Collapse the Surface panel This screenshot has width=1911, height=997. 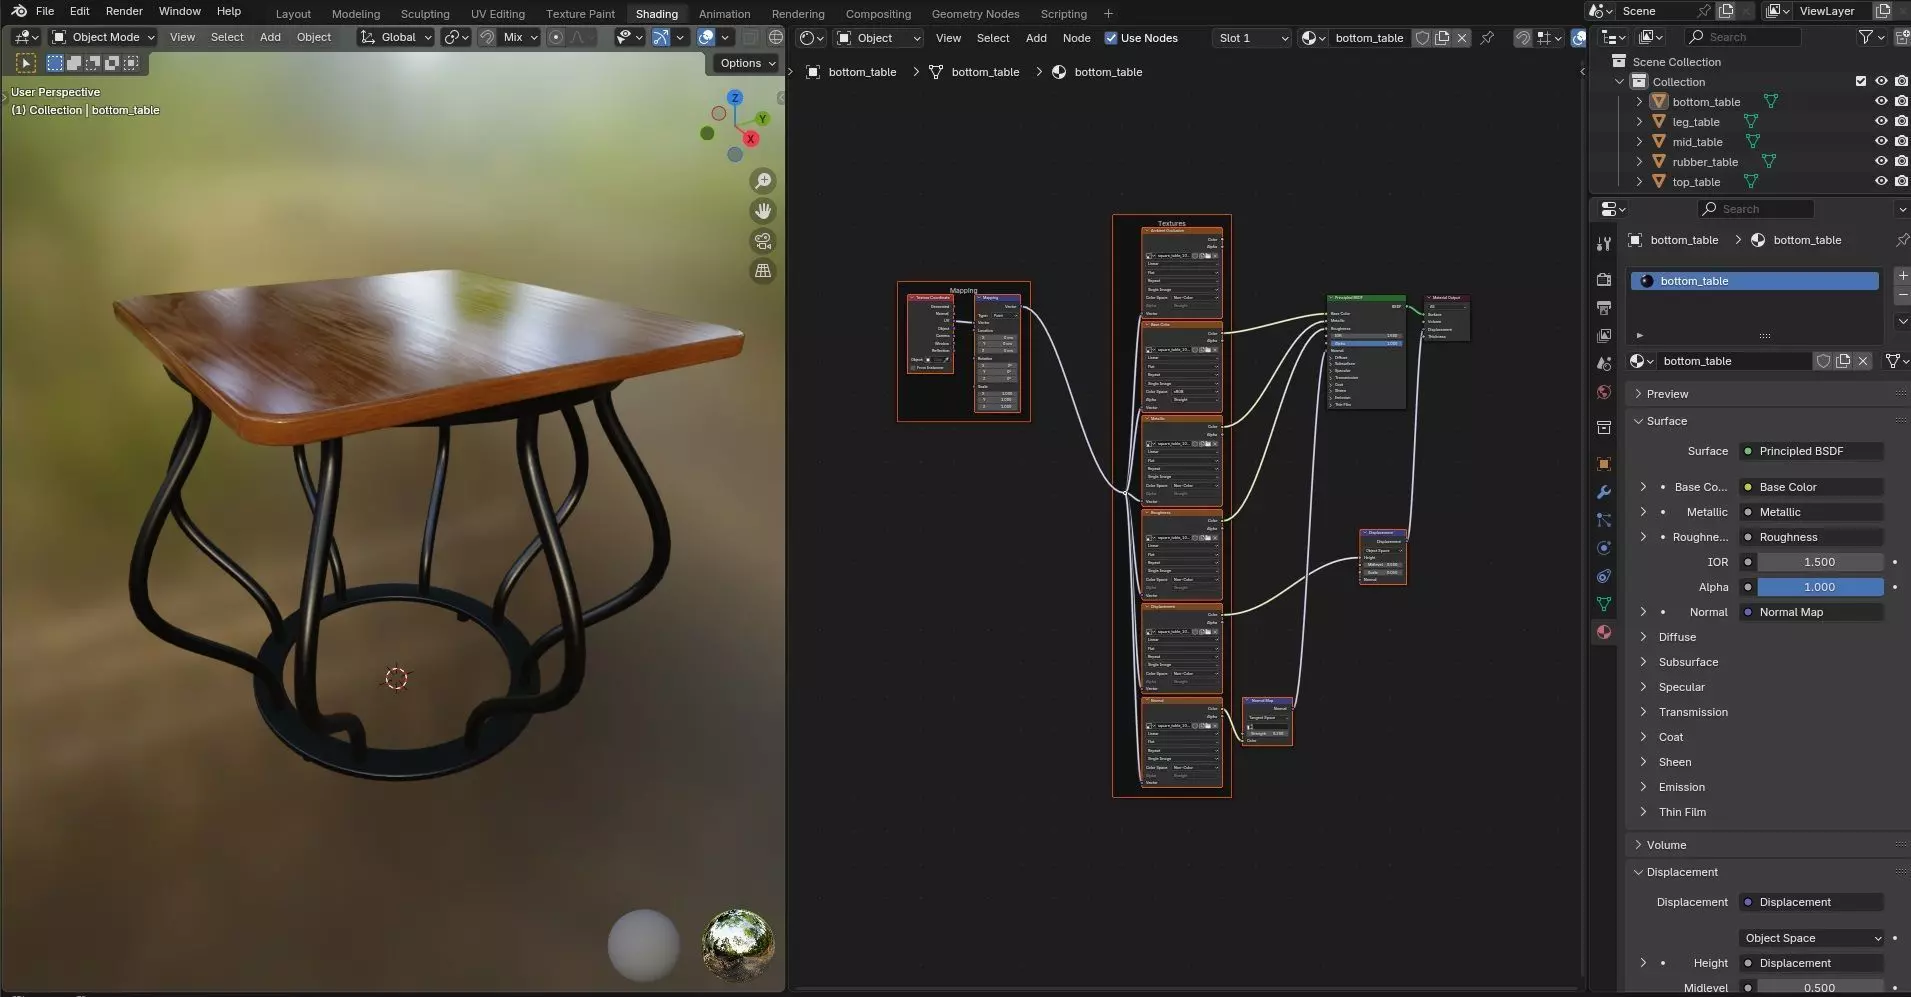[1666, 421]
